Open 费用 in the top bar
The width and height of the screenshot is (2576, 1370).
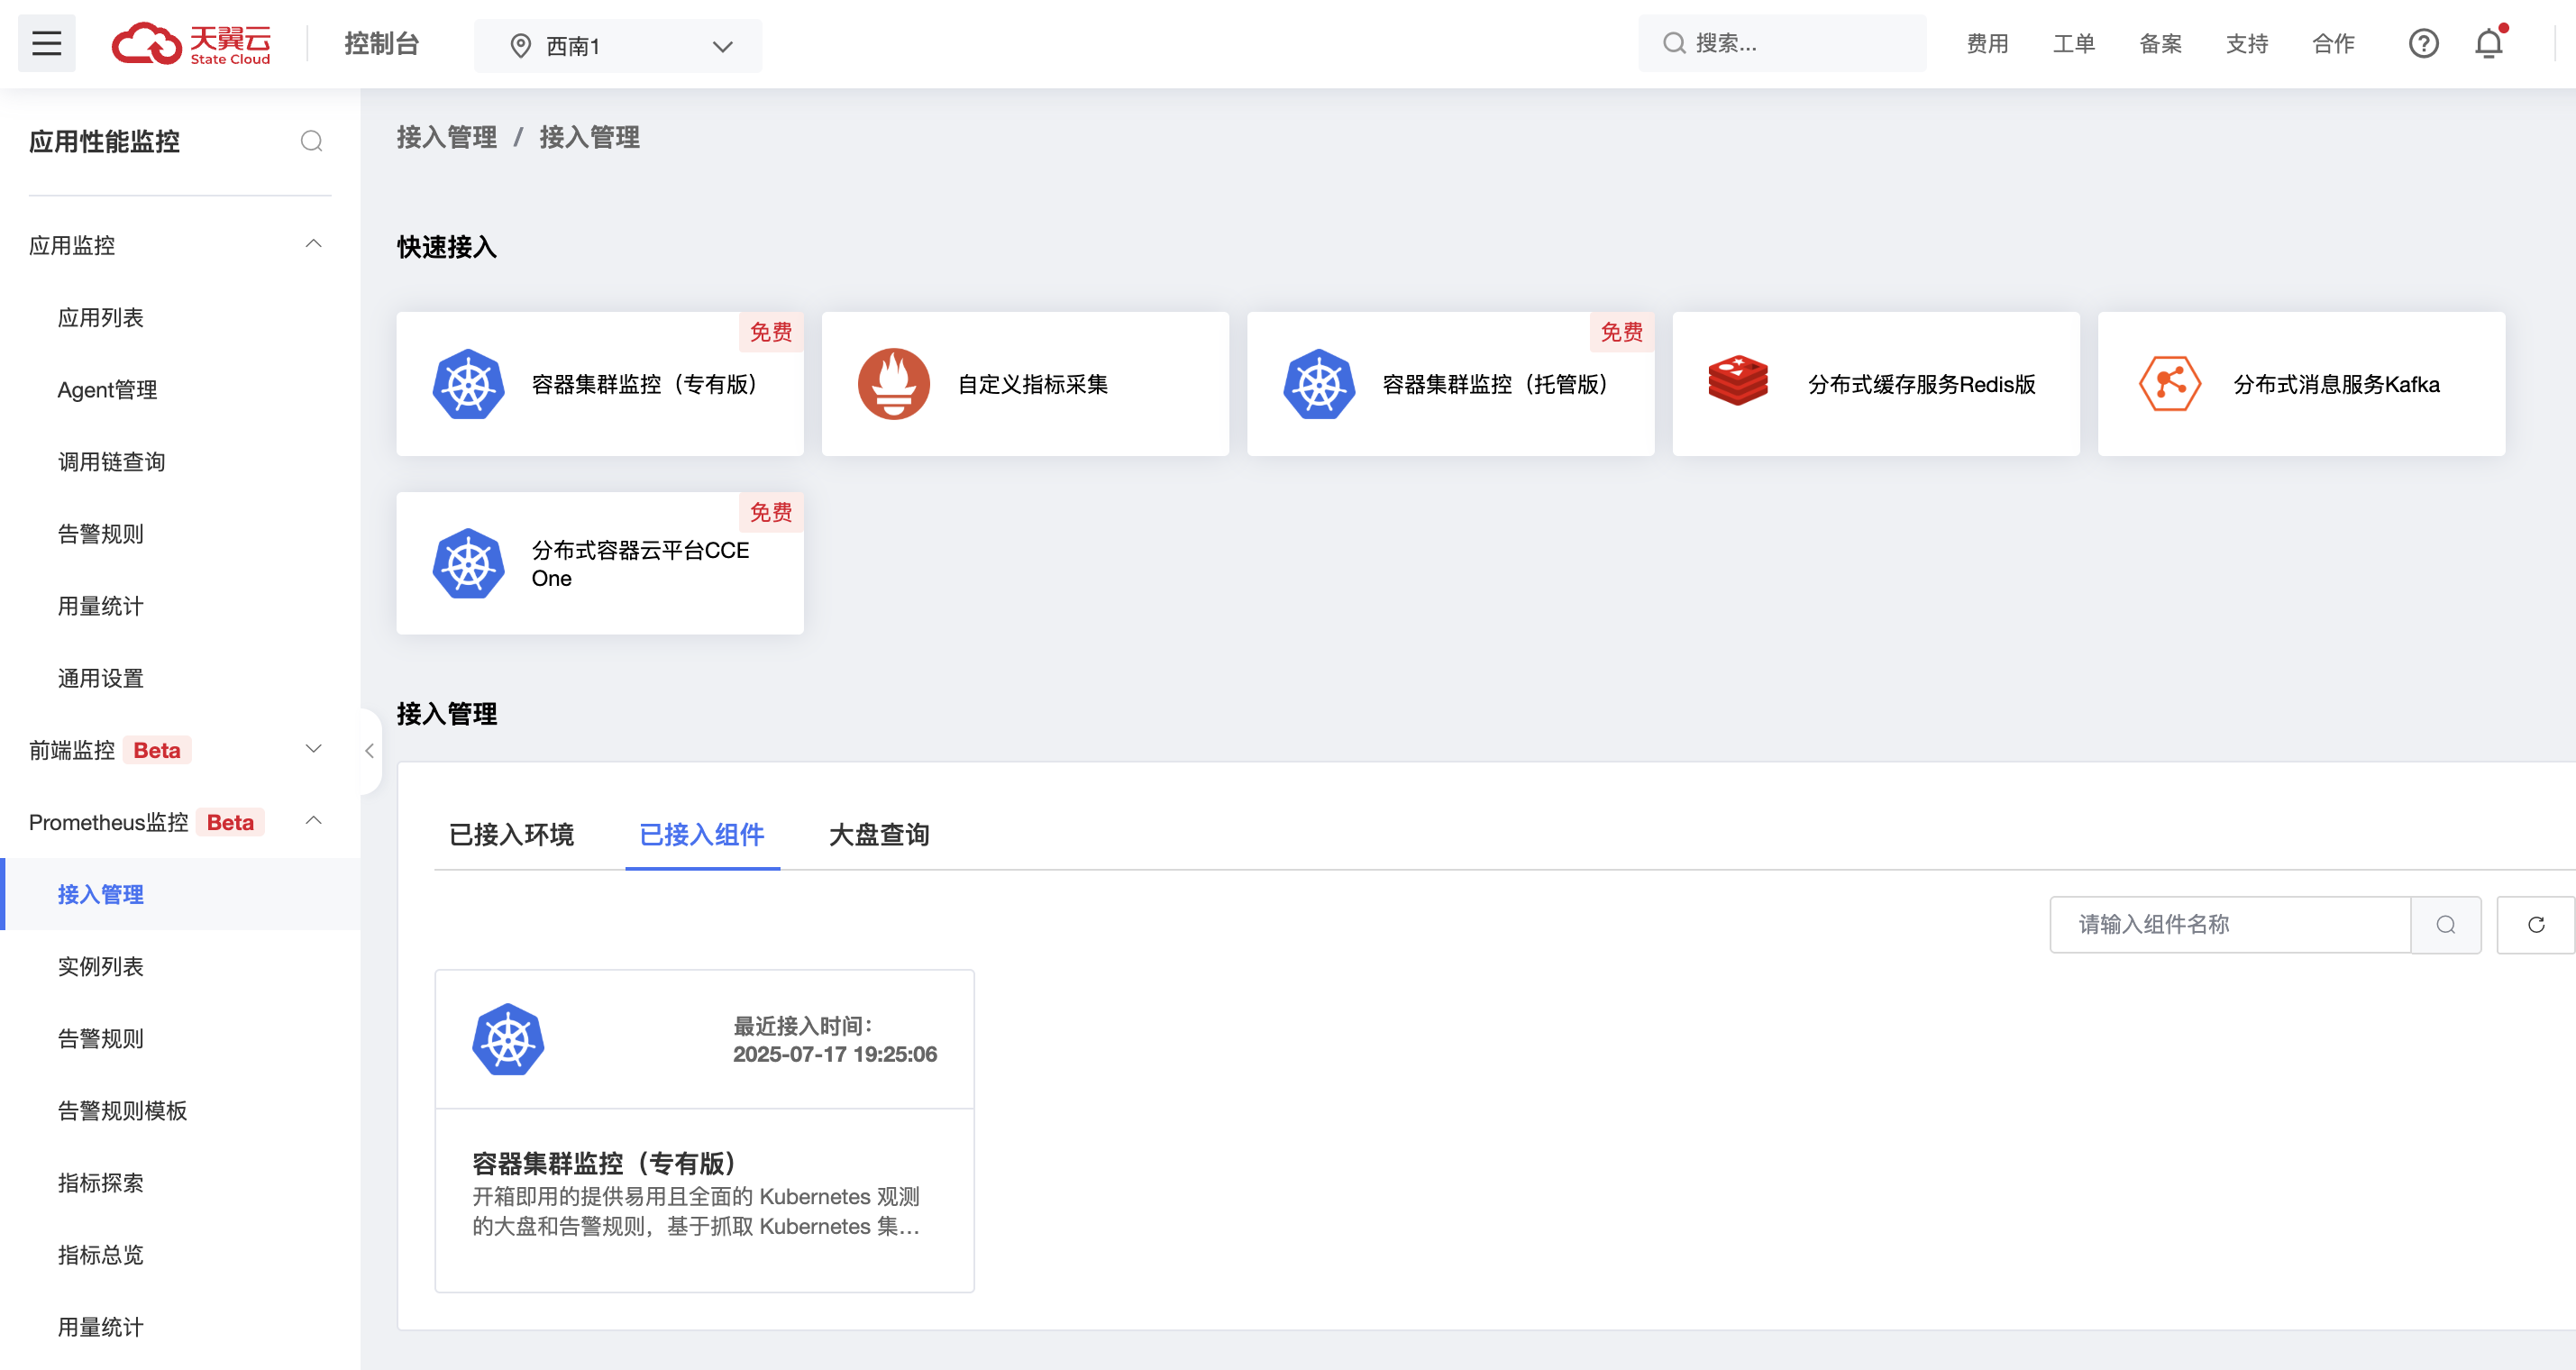pyautogui.click(x=1987, y=44)
